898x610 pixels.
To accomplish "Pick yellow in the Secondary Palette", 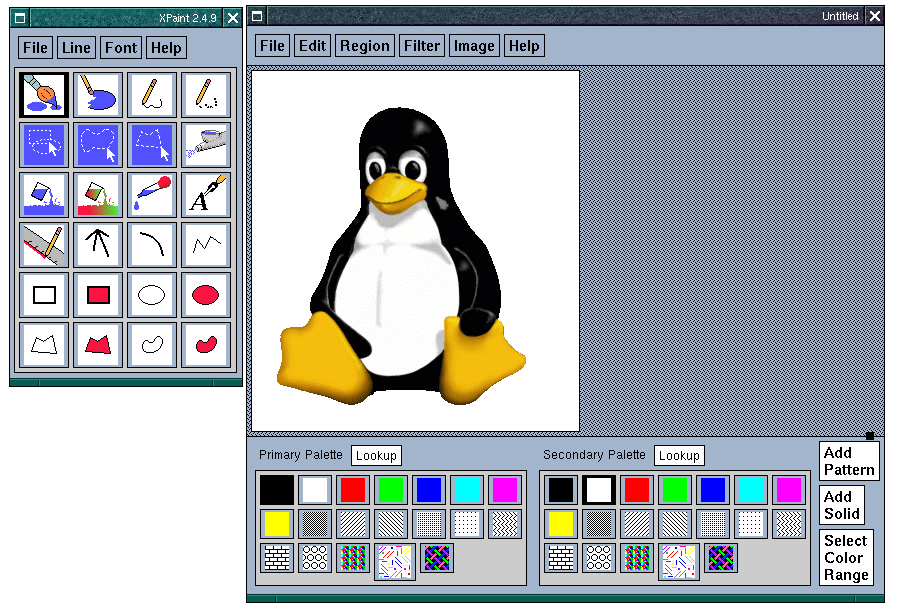I will 561,524.
